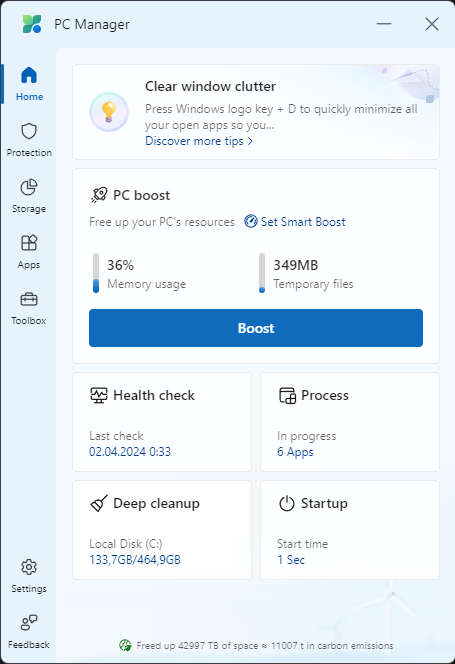Click the Freed up 42997 TB status text

coord(265,645)
